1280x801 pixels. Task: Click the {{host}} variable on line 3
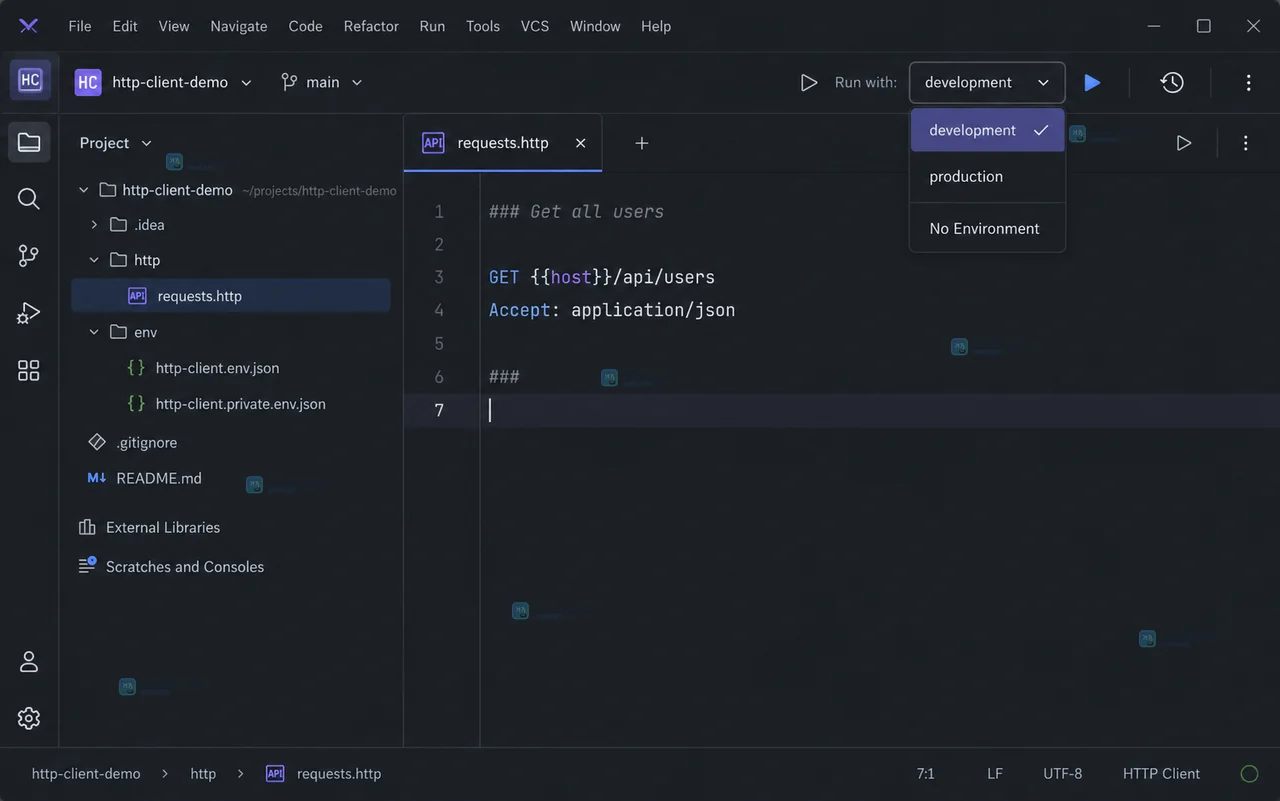pyautogui.click(x=572, y=277)
